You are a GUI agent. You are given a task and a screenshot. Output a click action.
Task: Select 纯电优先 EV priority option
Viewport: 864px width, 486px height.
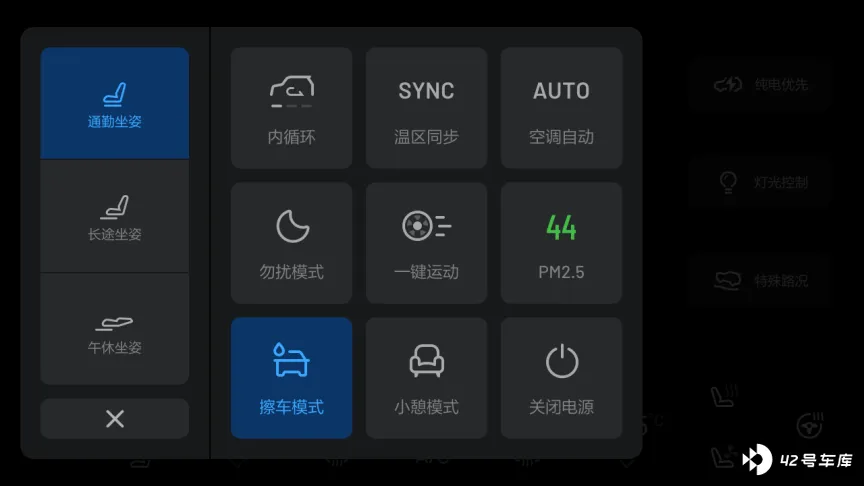pos(760,85)
